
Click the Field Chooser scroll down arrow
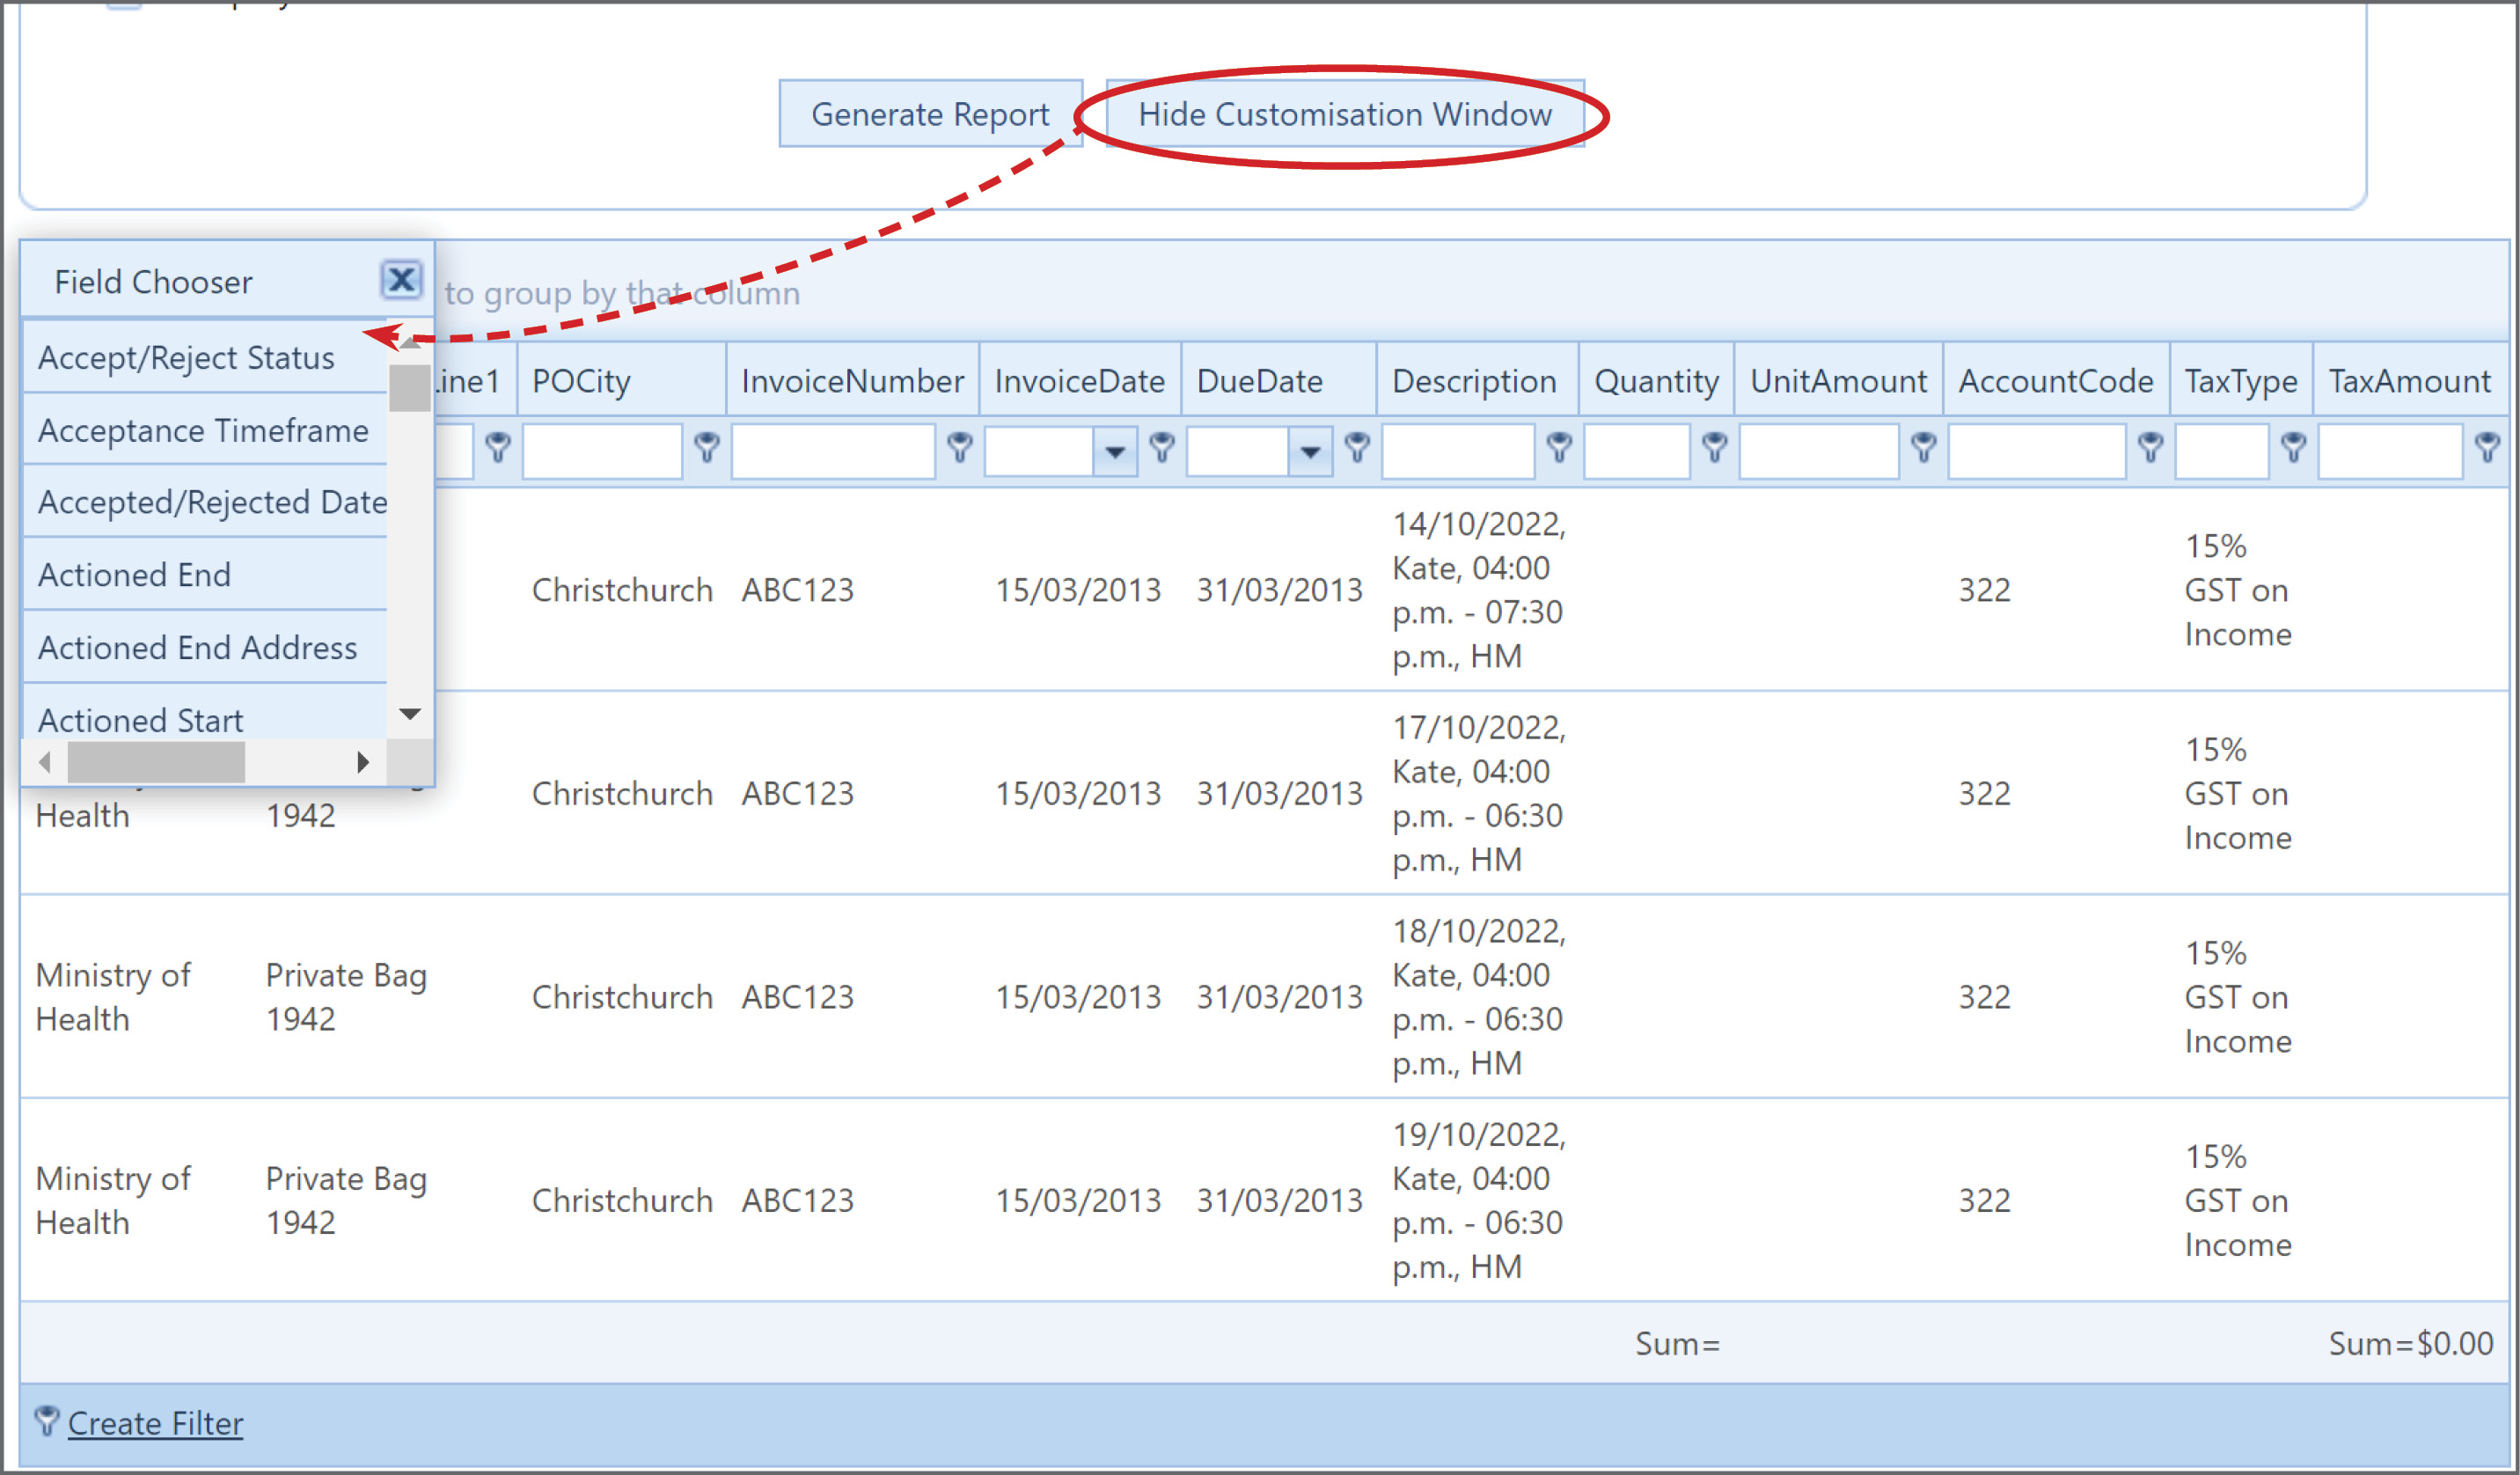point(410,714)
